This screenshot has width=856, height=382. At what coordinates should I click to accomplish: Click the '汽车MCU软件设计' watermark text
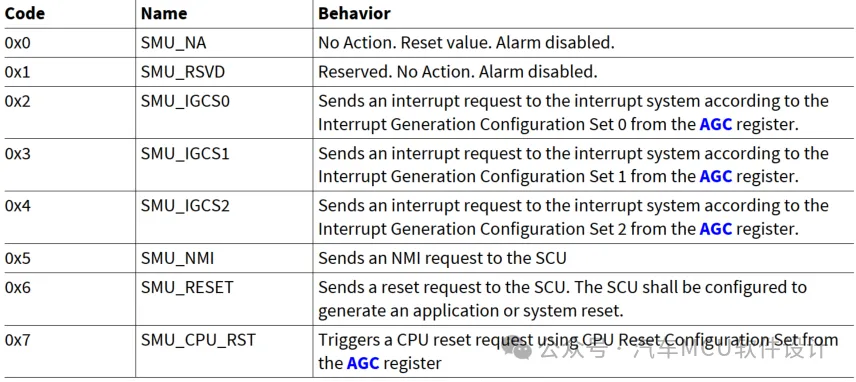click(731, 349)
